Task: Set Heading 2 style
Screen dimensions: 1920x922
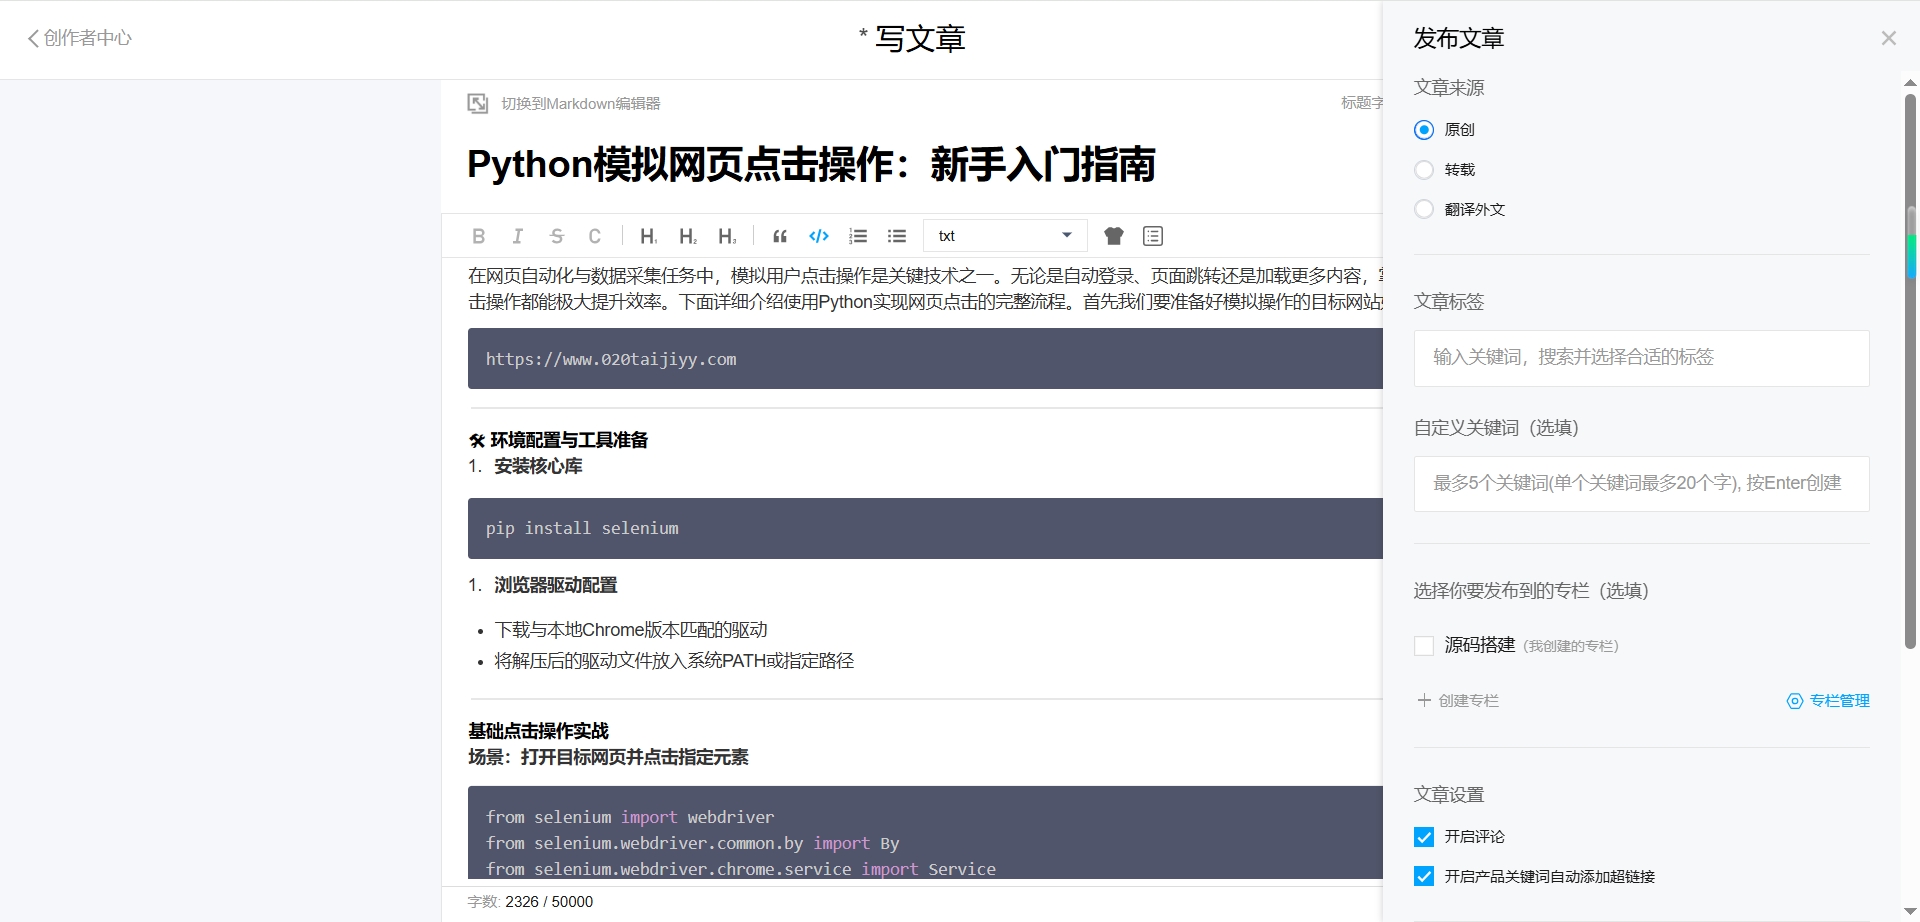Action: pyautogui.click(x=688, y=236)
